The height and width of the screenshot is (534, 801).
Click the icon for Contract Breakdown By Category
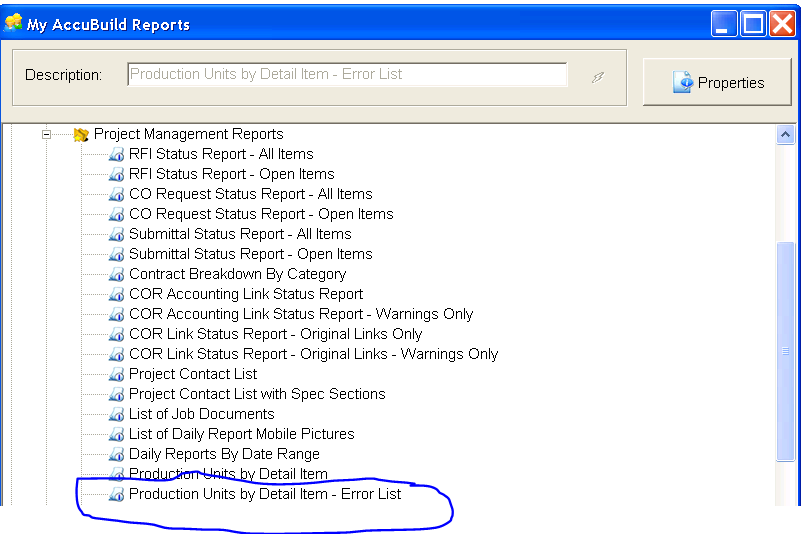116,274
